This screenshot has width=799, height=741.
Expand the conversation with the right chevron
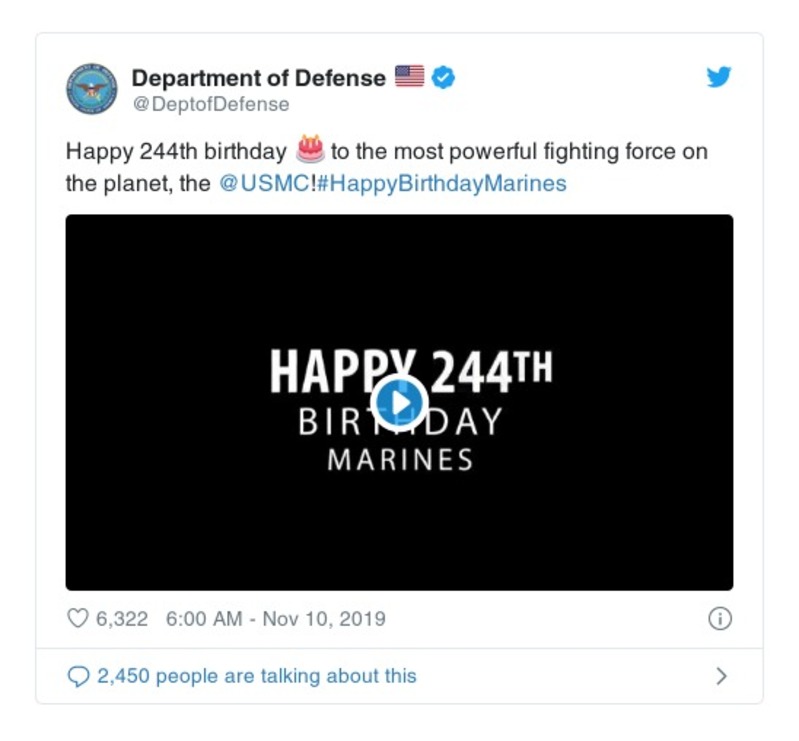point(721,677)
